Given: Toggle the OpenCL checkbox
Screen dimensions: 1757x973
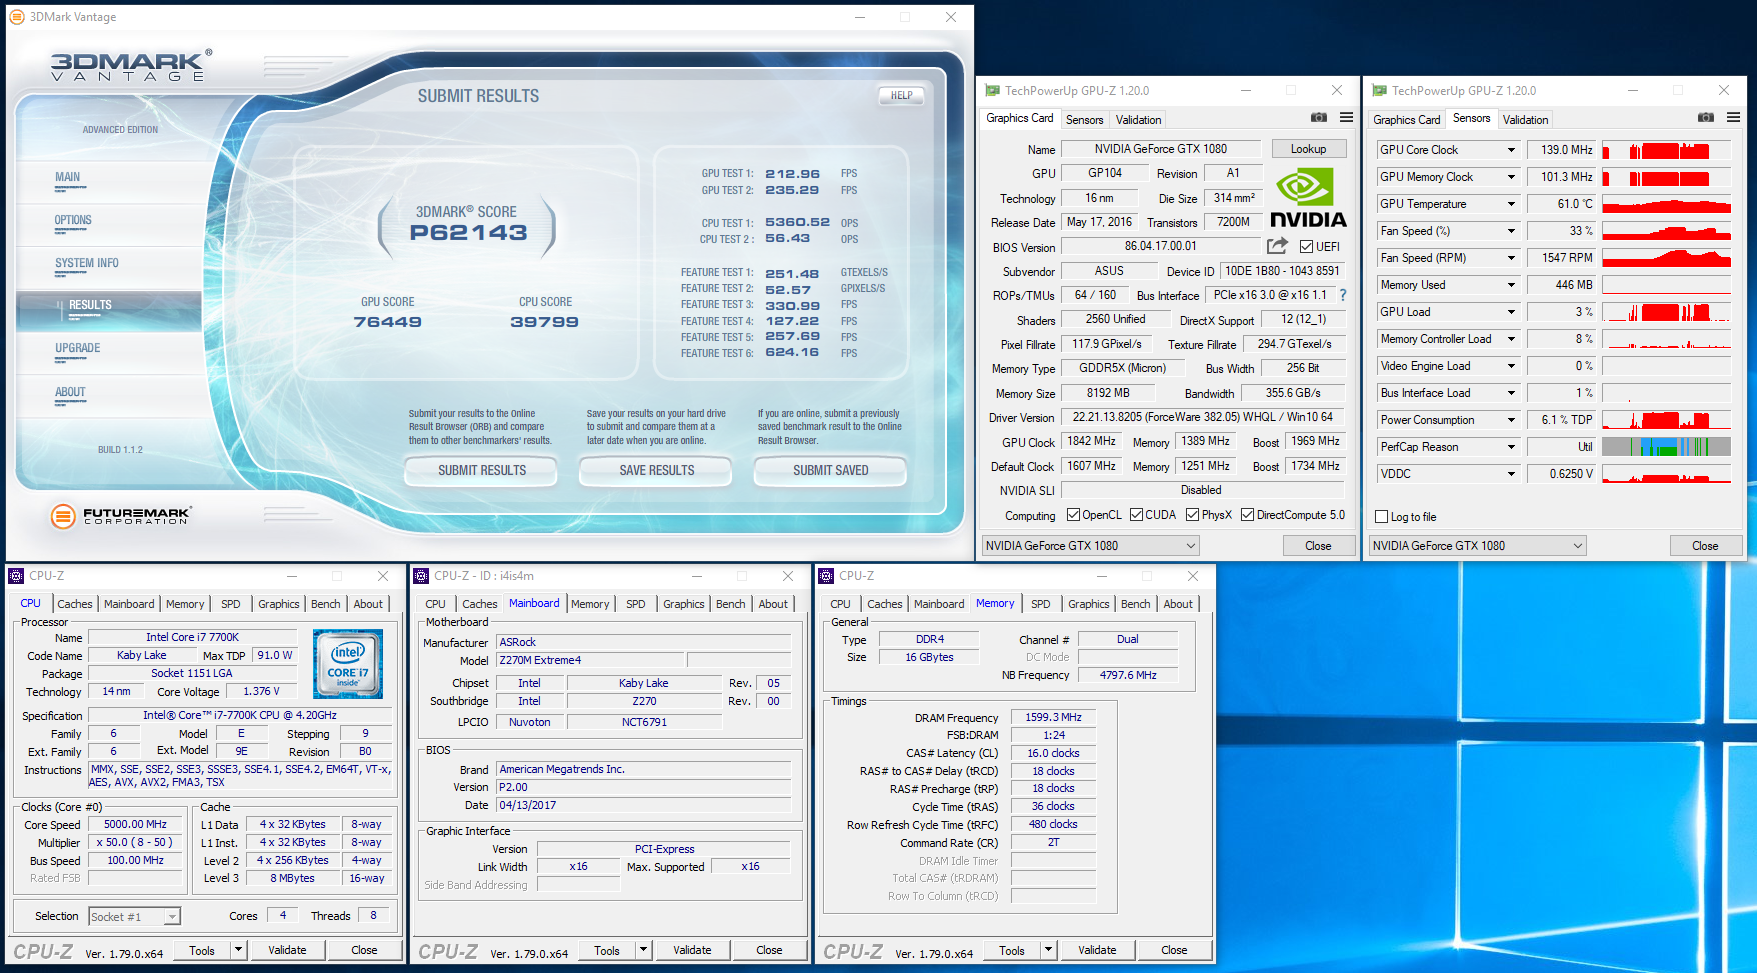Looking at the screenshot, I should (1073, 515).
